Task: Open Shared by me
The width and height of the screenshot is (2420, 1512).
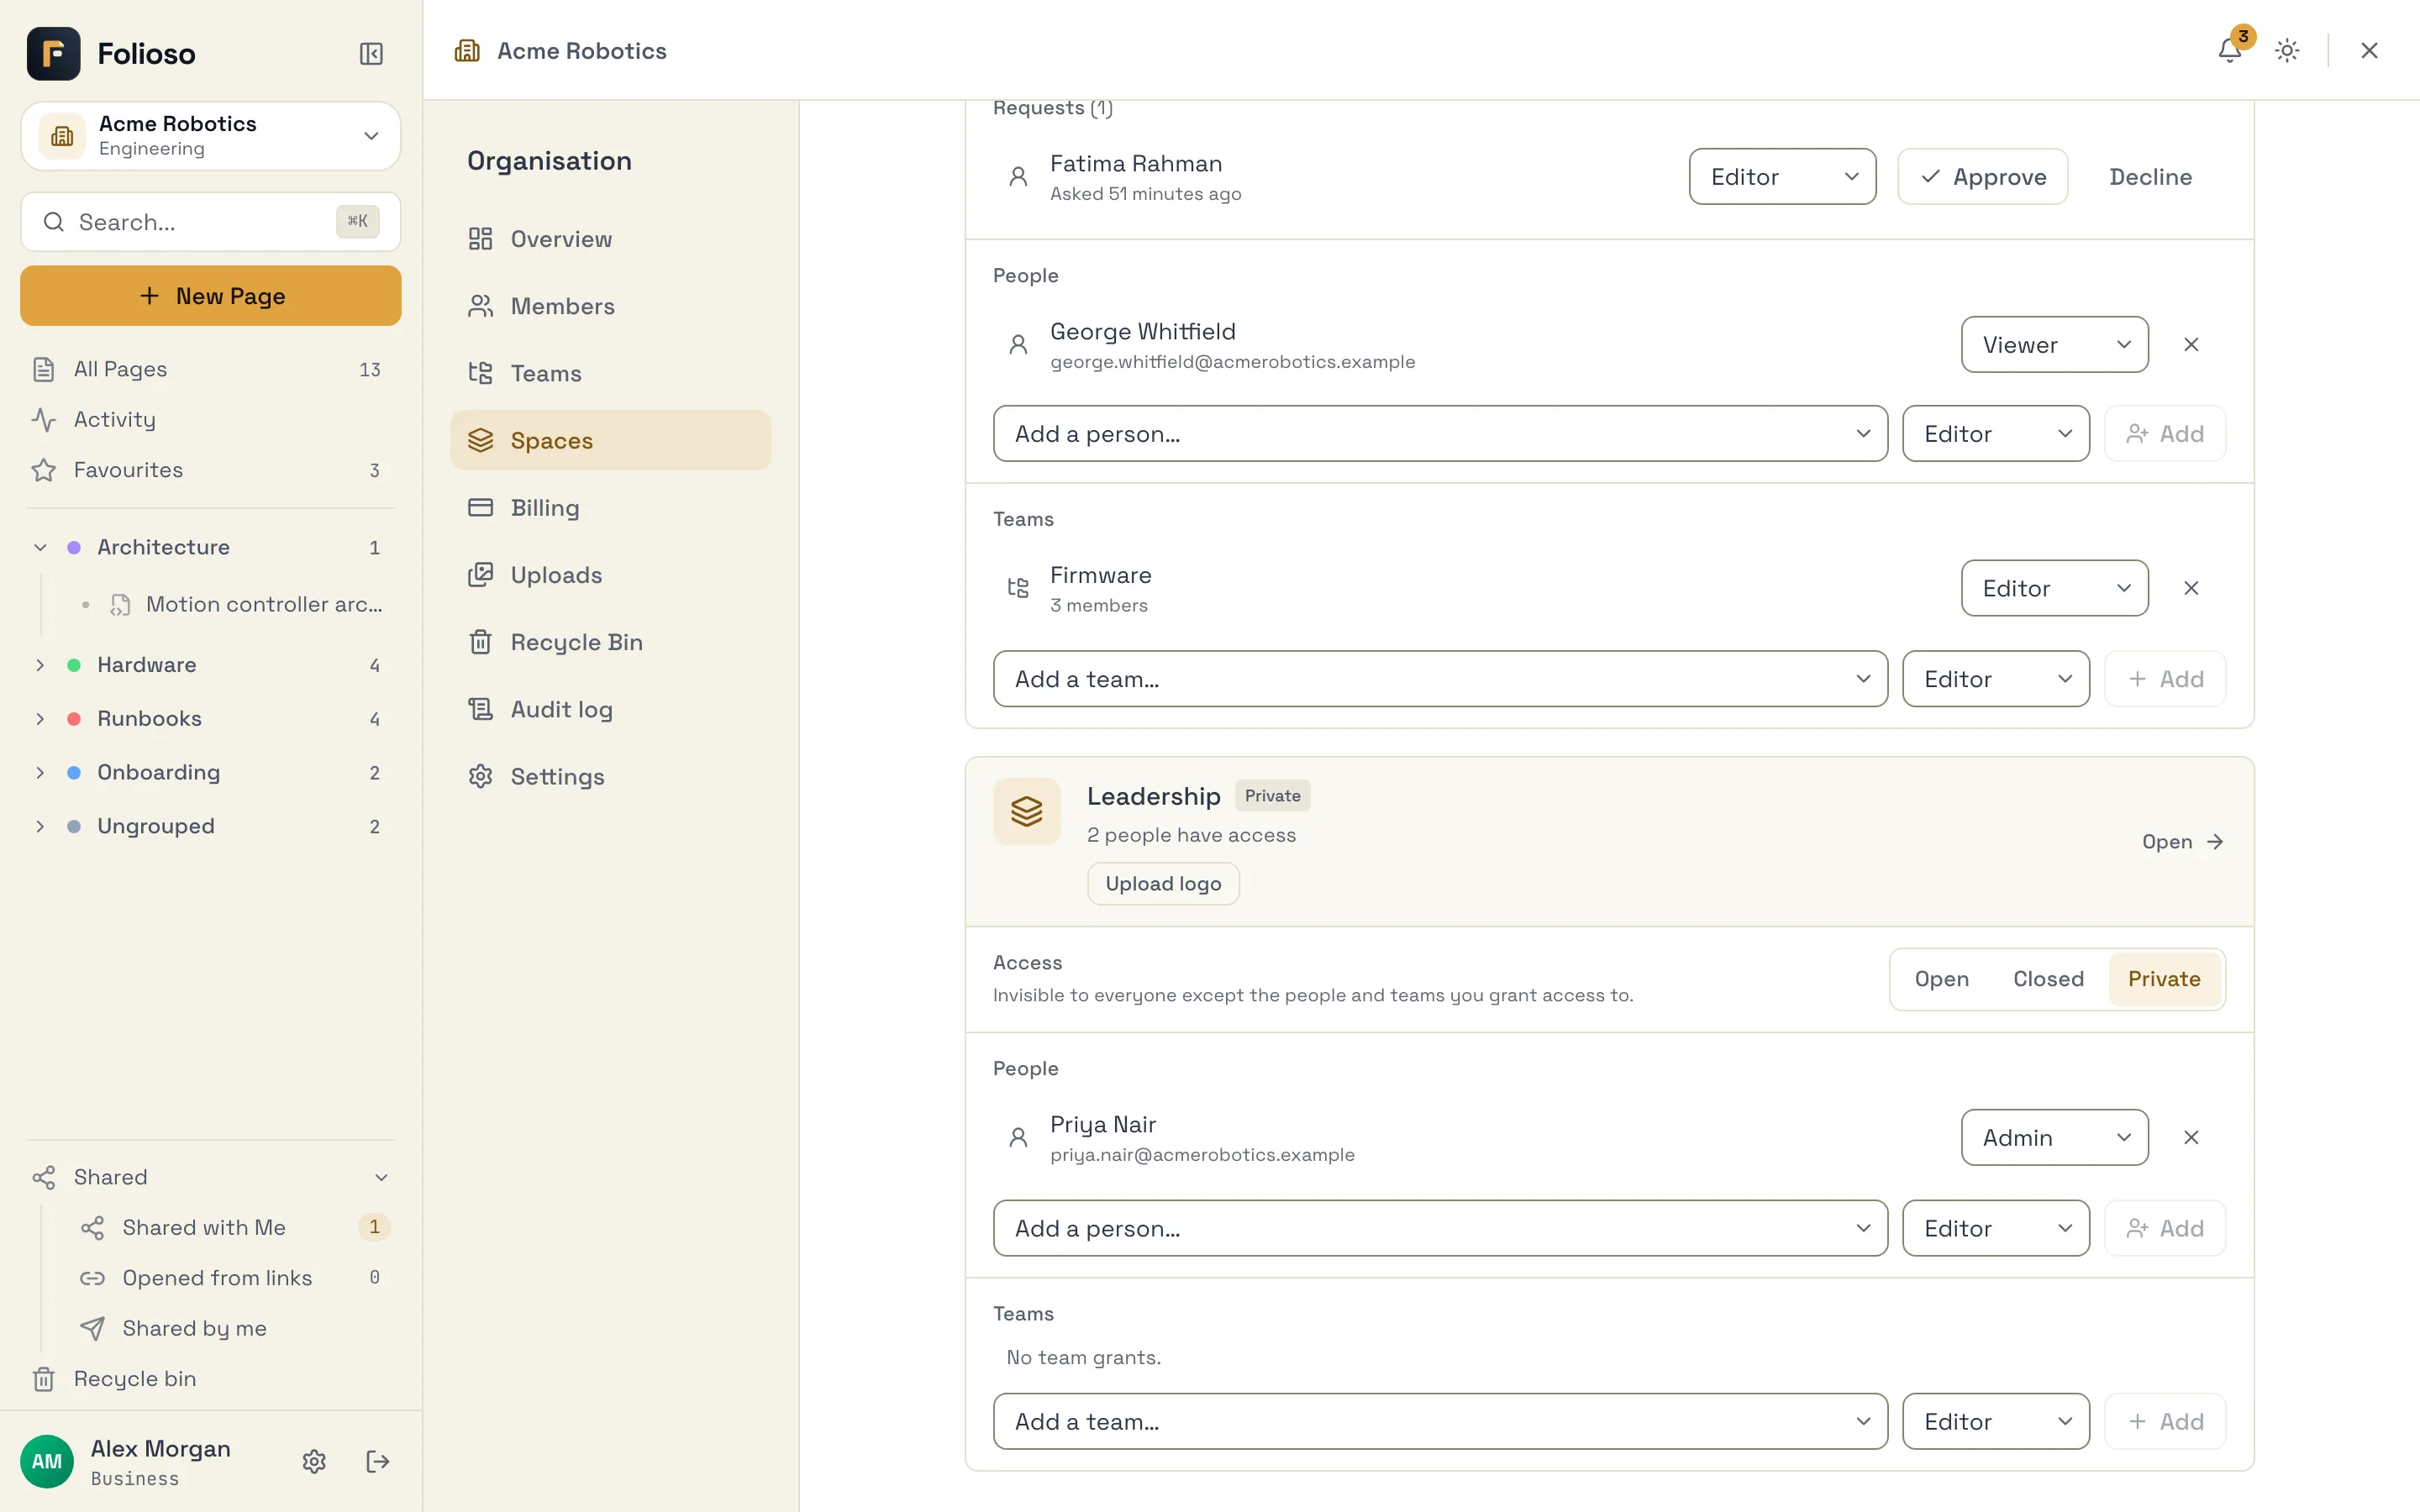Action: click(x=235, y=1328)
